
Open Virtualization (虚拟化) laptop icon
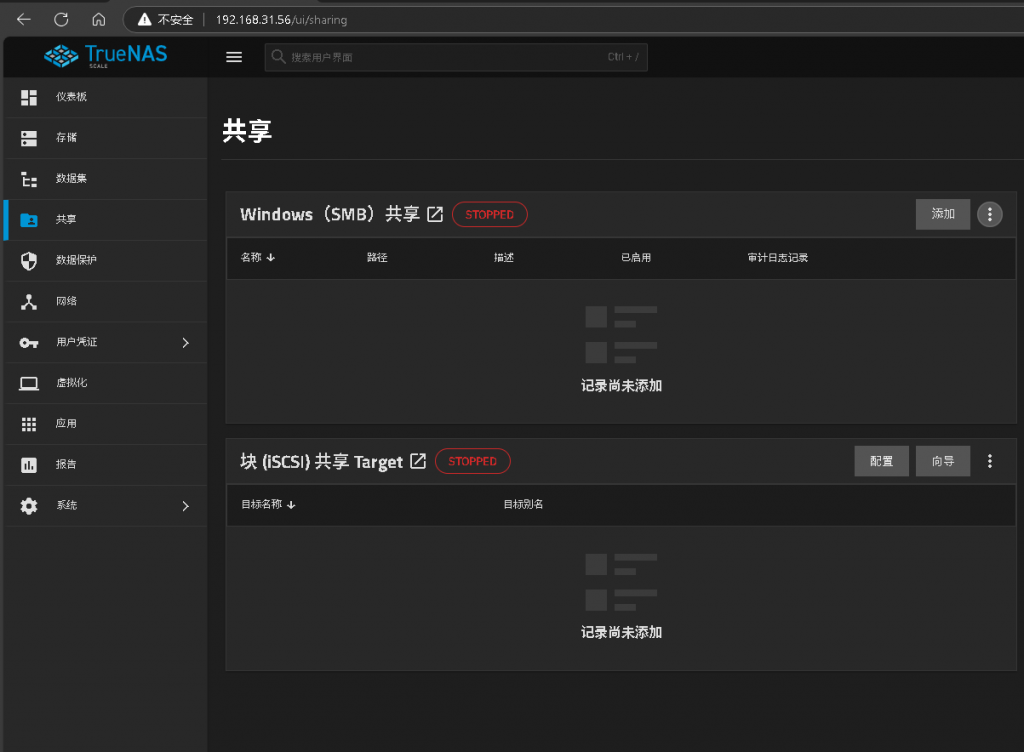(29, 383)
